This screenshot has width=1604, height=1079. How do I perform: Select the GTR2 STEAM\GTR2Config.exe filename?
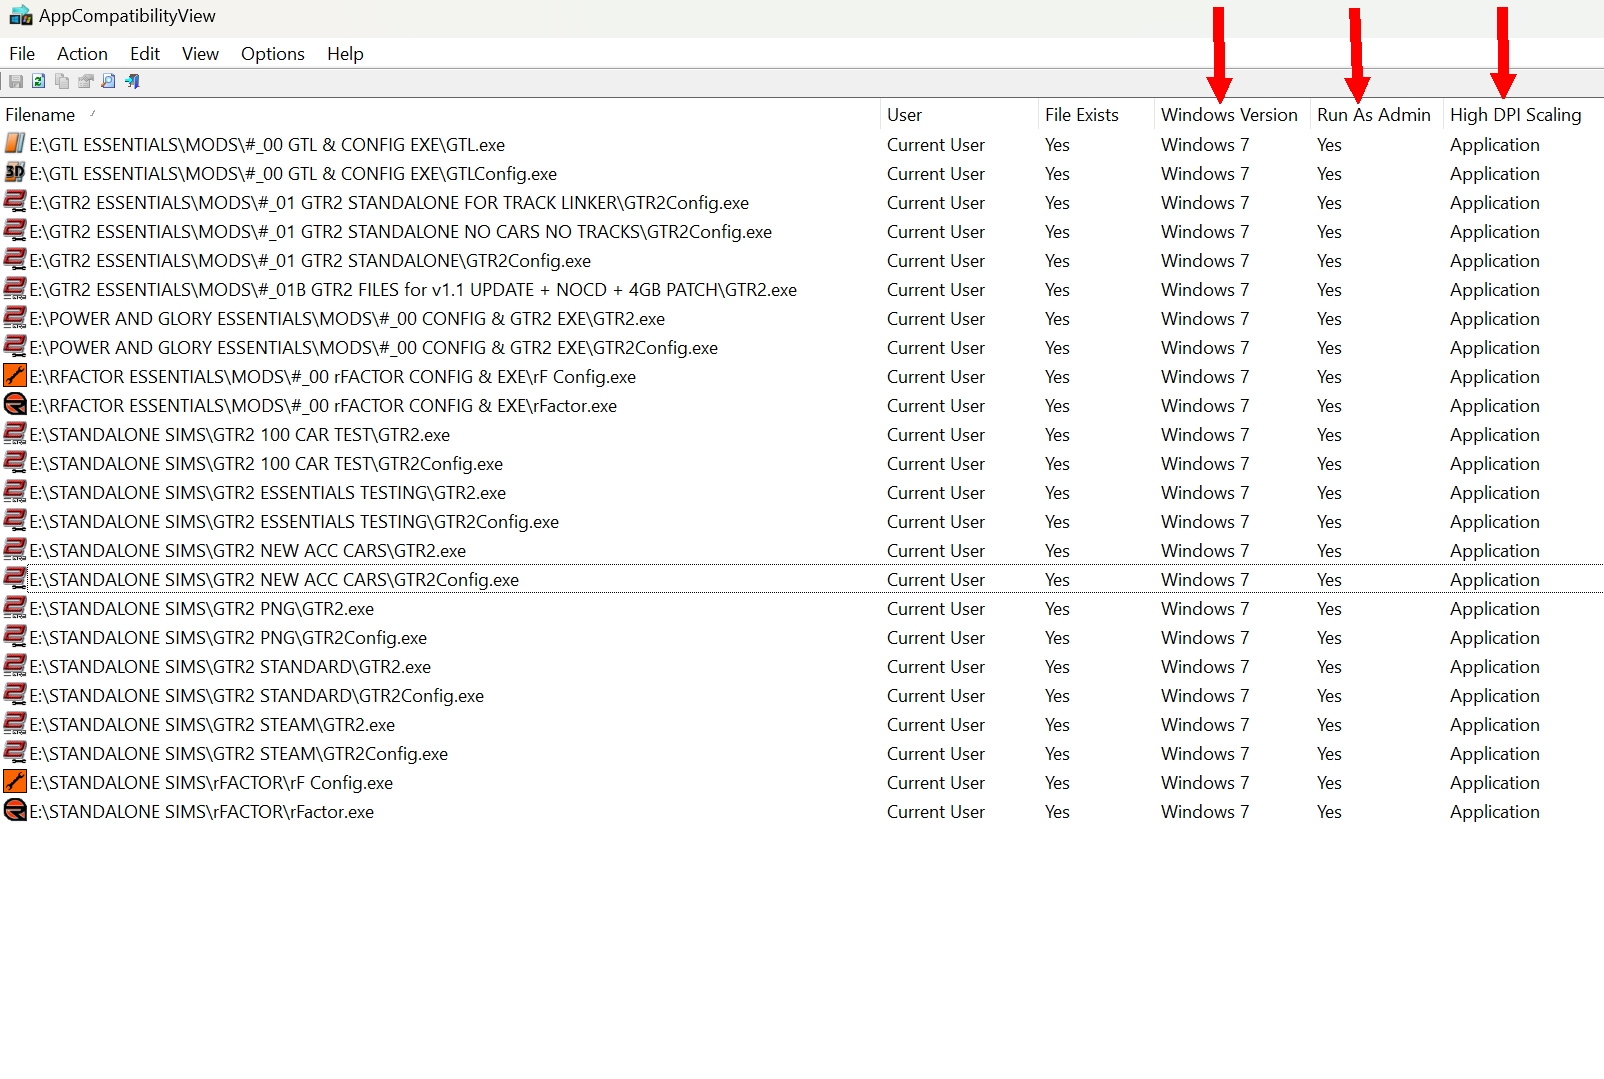pyautogui.click(x=239, y=754)
